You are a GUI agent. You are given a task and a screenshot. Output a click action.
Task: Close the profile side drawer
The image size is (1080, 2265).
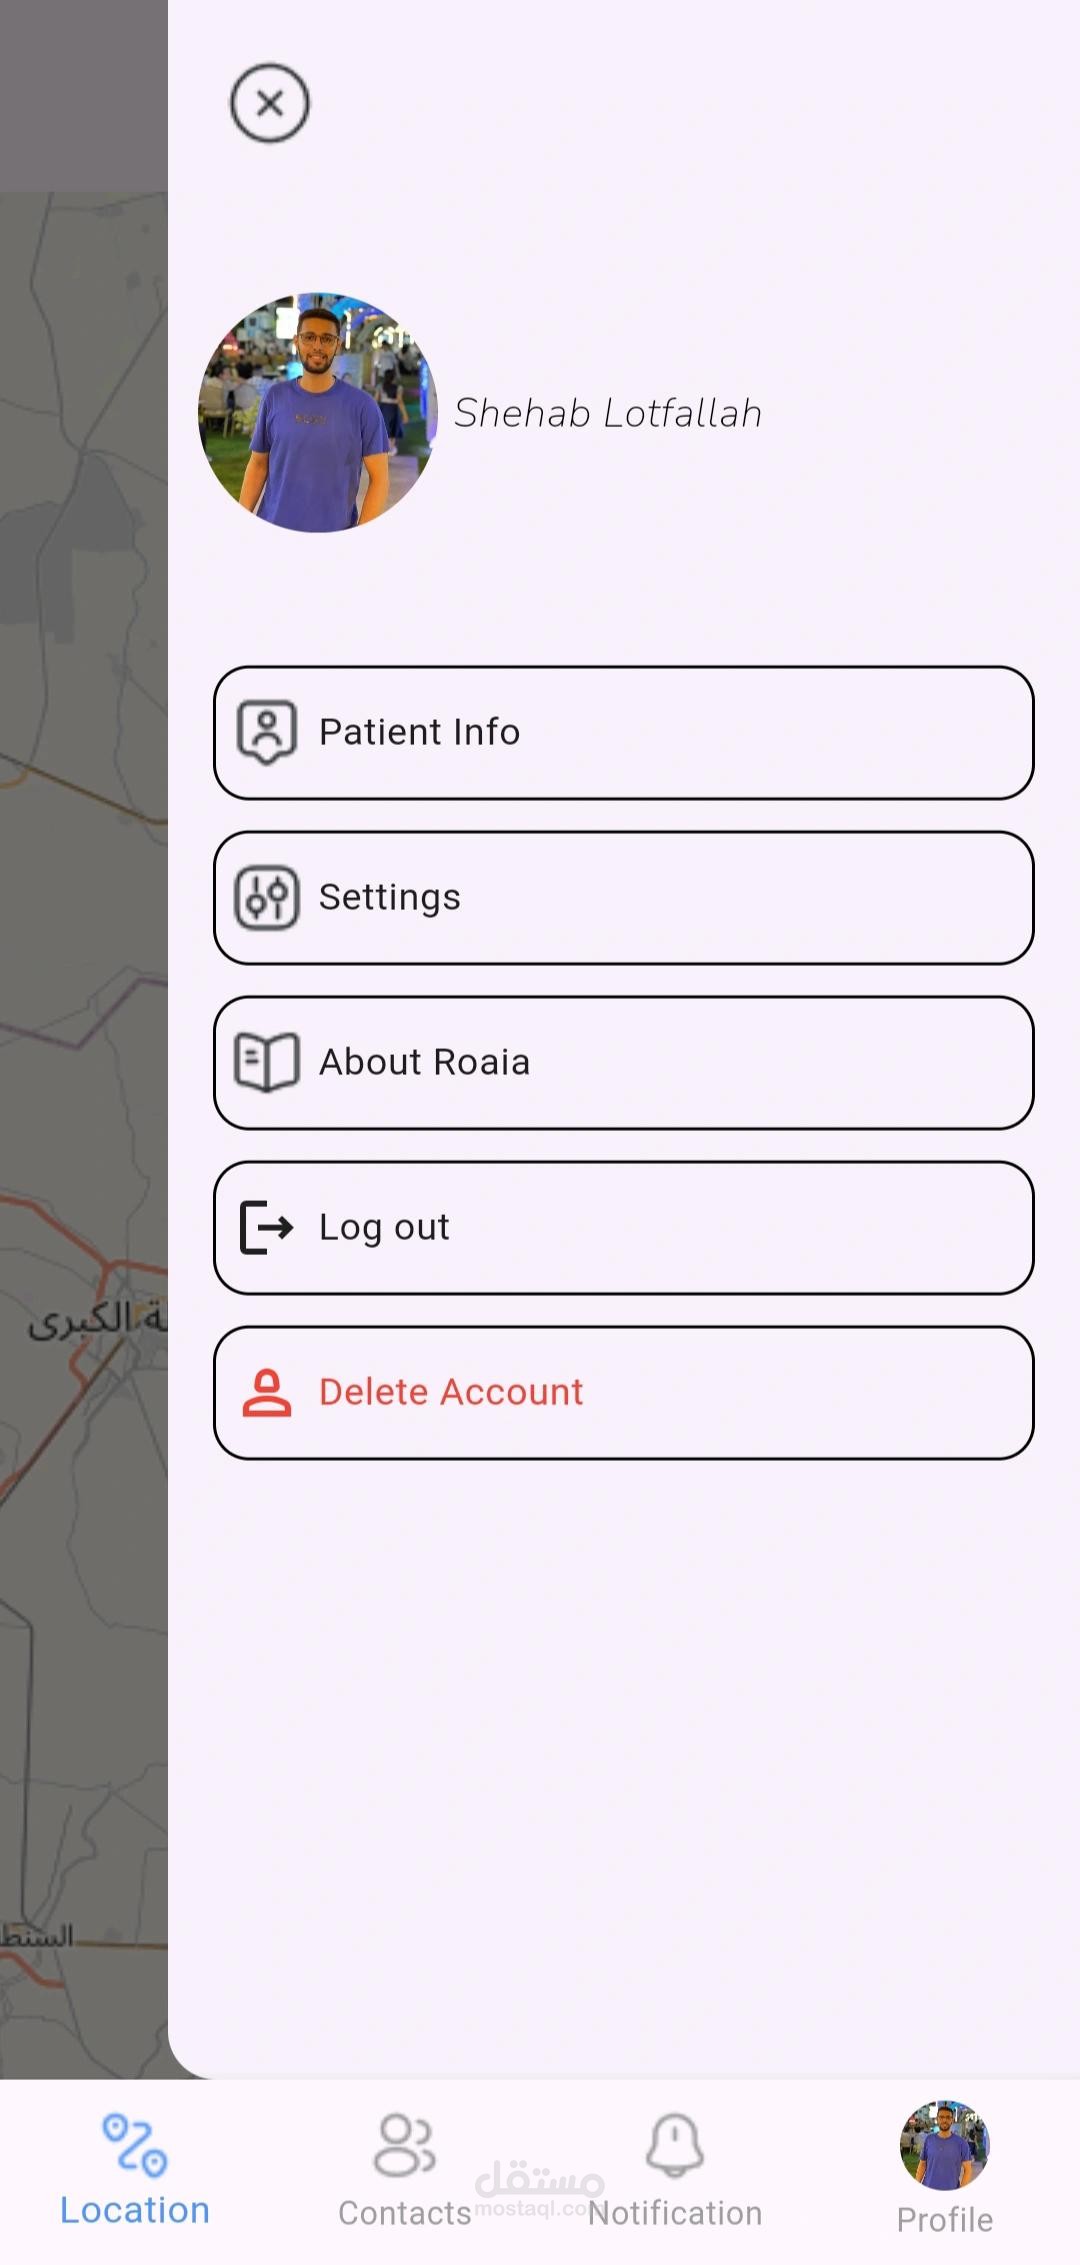pos(269,103)
